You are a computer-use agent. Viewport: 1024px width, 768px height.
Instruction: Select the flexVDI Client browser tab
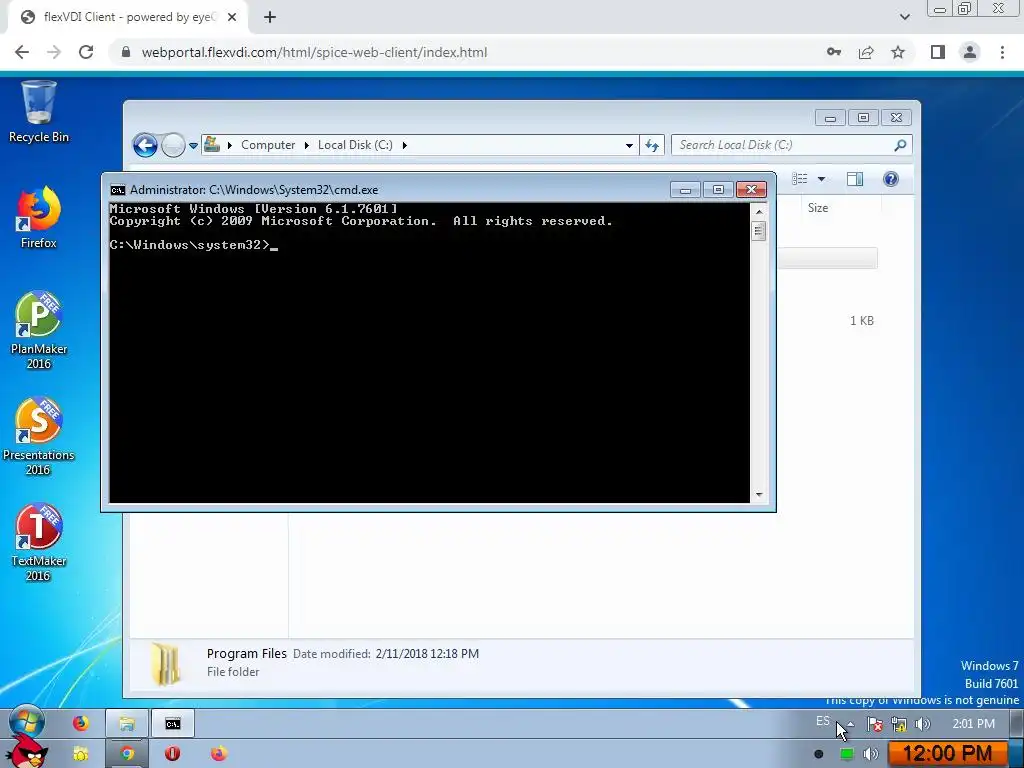(128, 17)
